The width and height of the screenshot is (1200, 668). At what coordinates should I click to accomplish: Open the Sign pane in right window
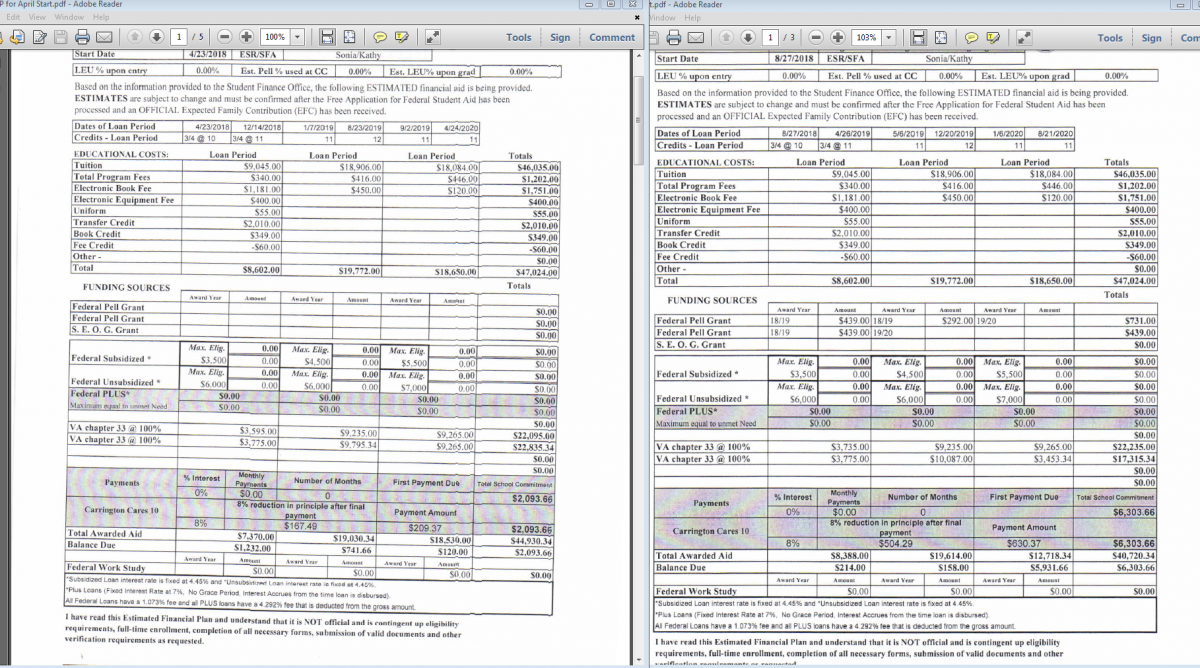click(1152, 37)
